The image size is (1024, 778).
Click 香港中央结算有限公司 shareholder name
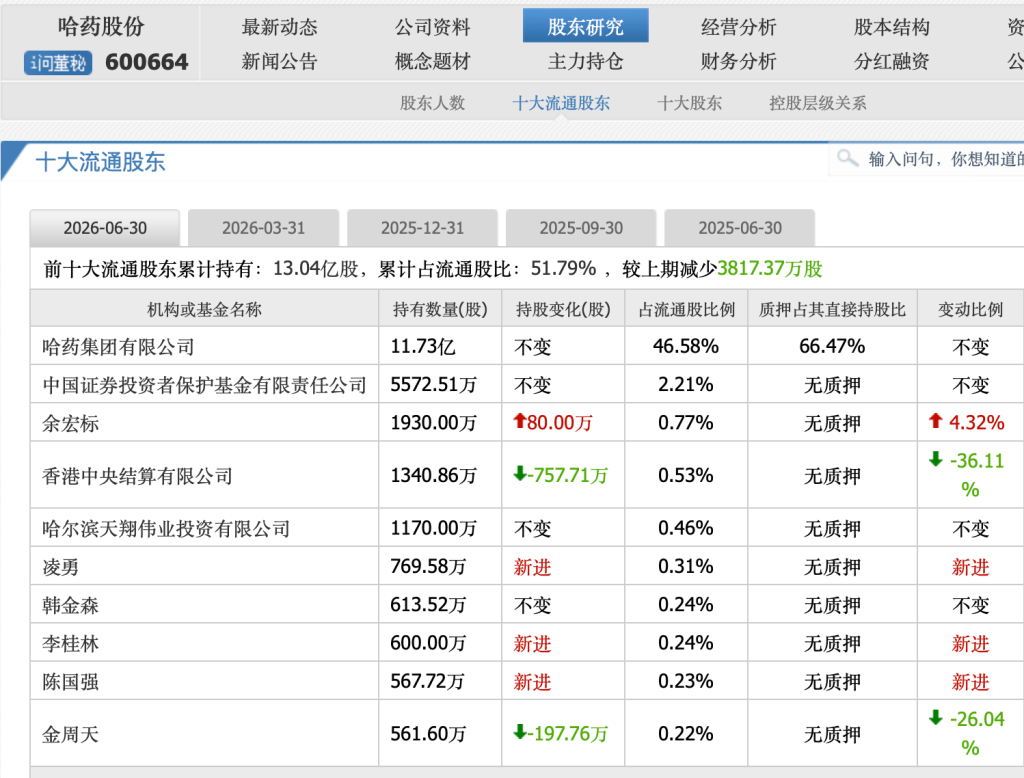tap(137, 476)
